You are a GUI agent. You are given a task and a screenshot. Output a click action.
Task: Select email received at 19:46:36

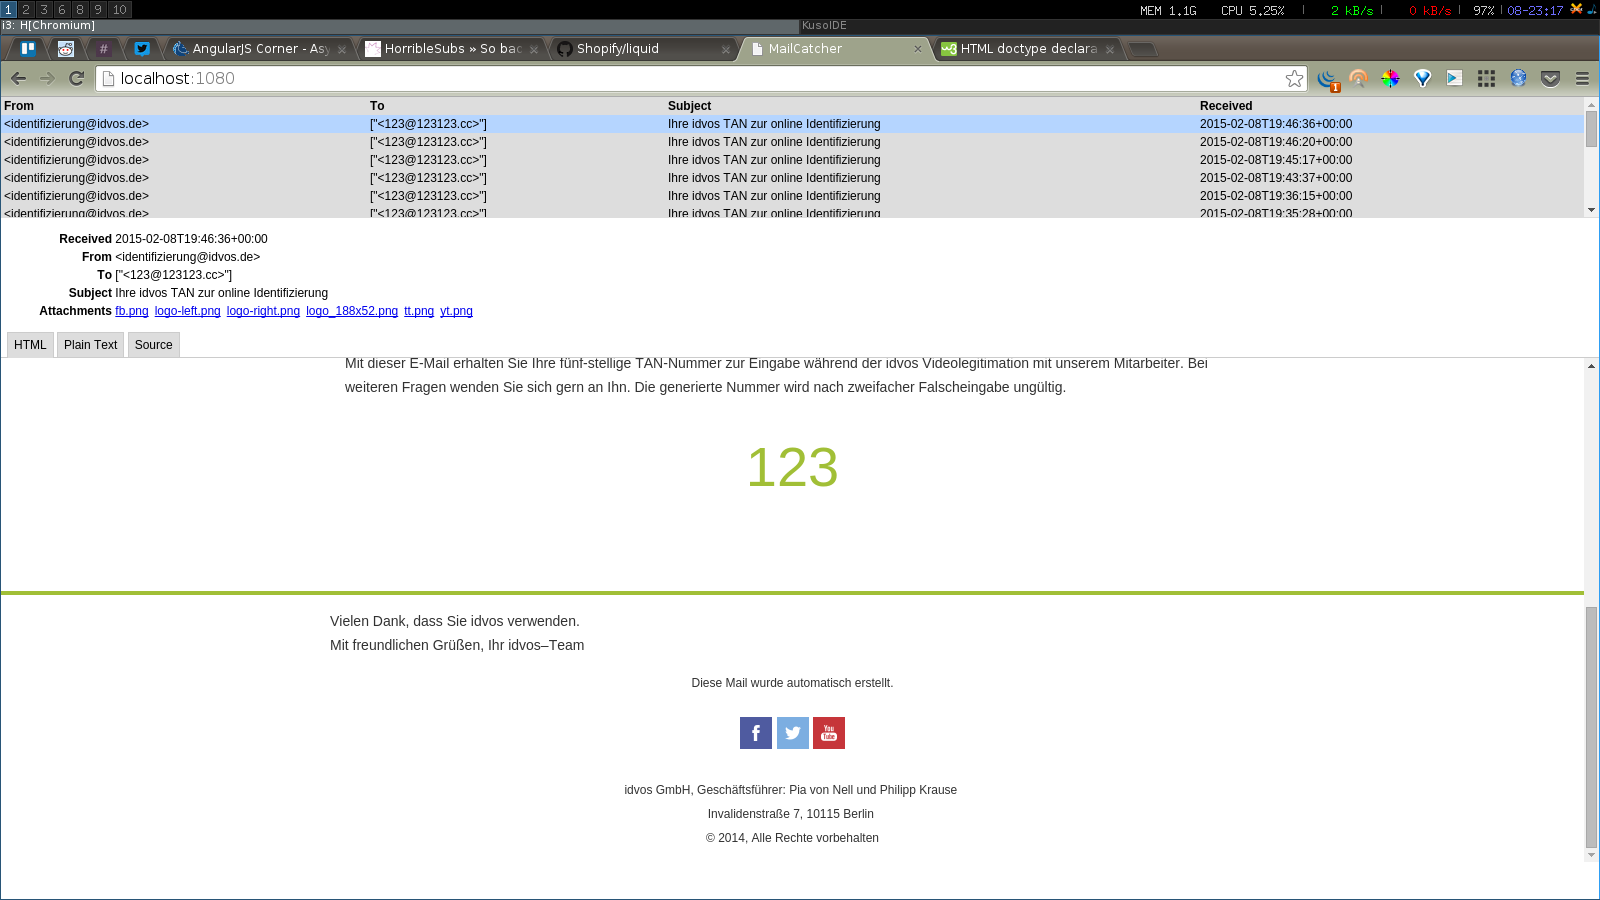792,124
